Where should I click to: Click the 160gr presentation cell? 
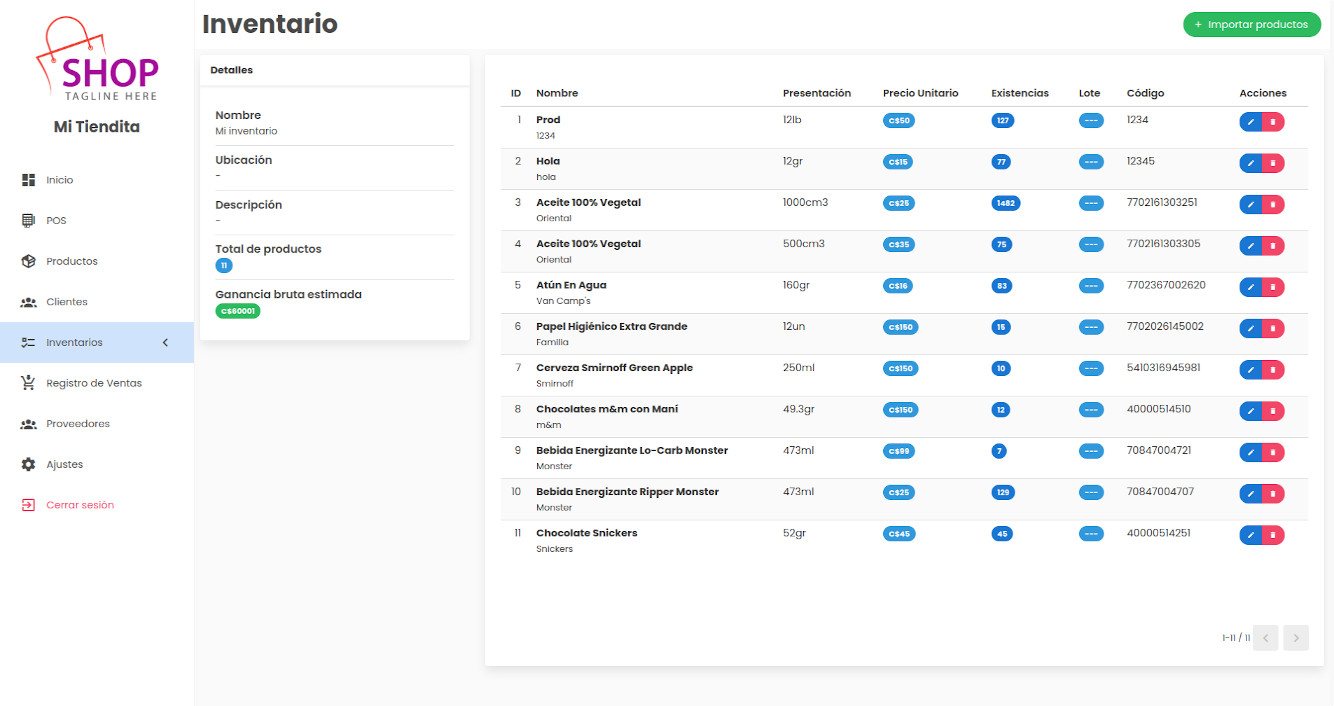click(796, 285)
